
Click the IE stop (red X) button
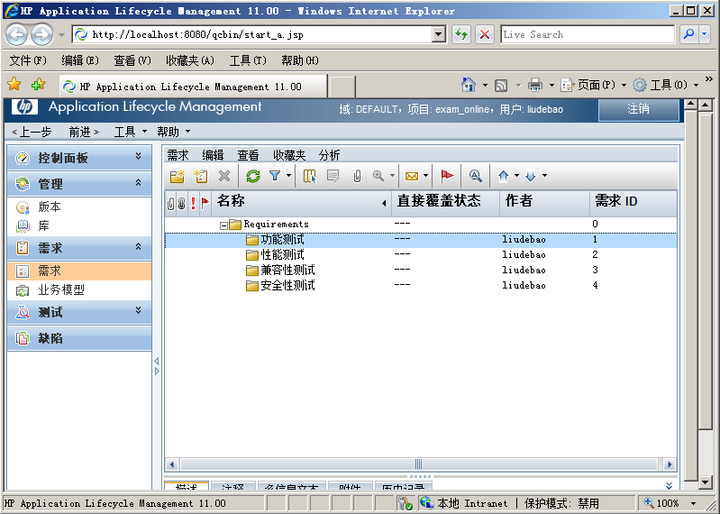(484, 34)
